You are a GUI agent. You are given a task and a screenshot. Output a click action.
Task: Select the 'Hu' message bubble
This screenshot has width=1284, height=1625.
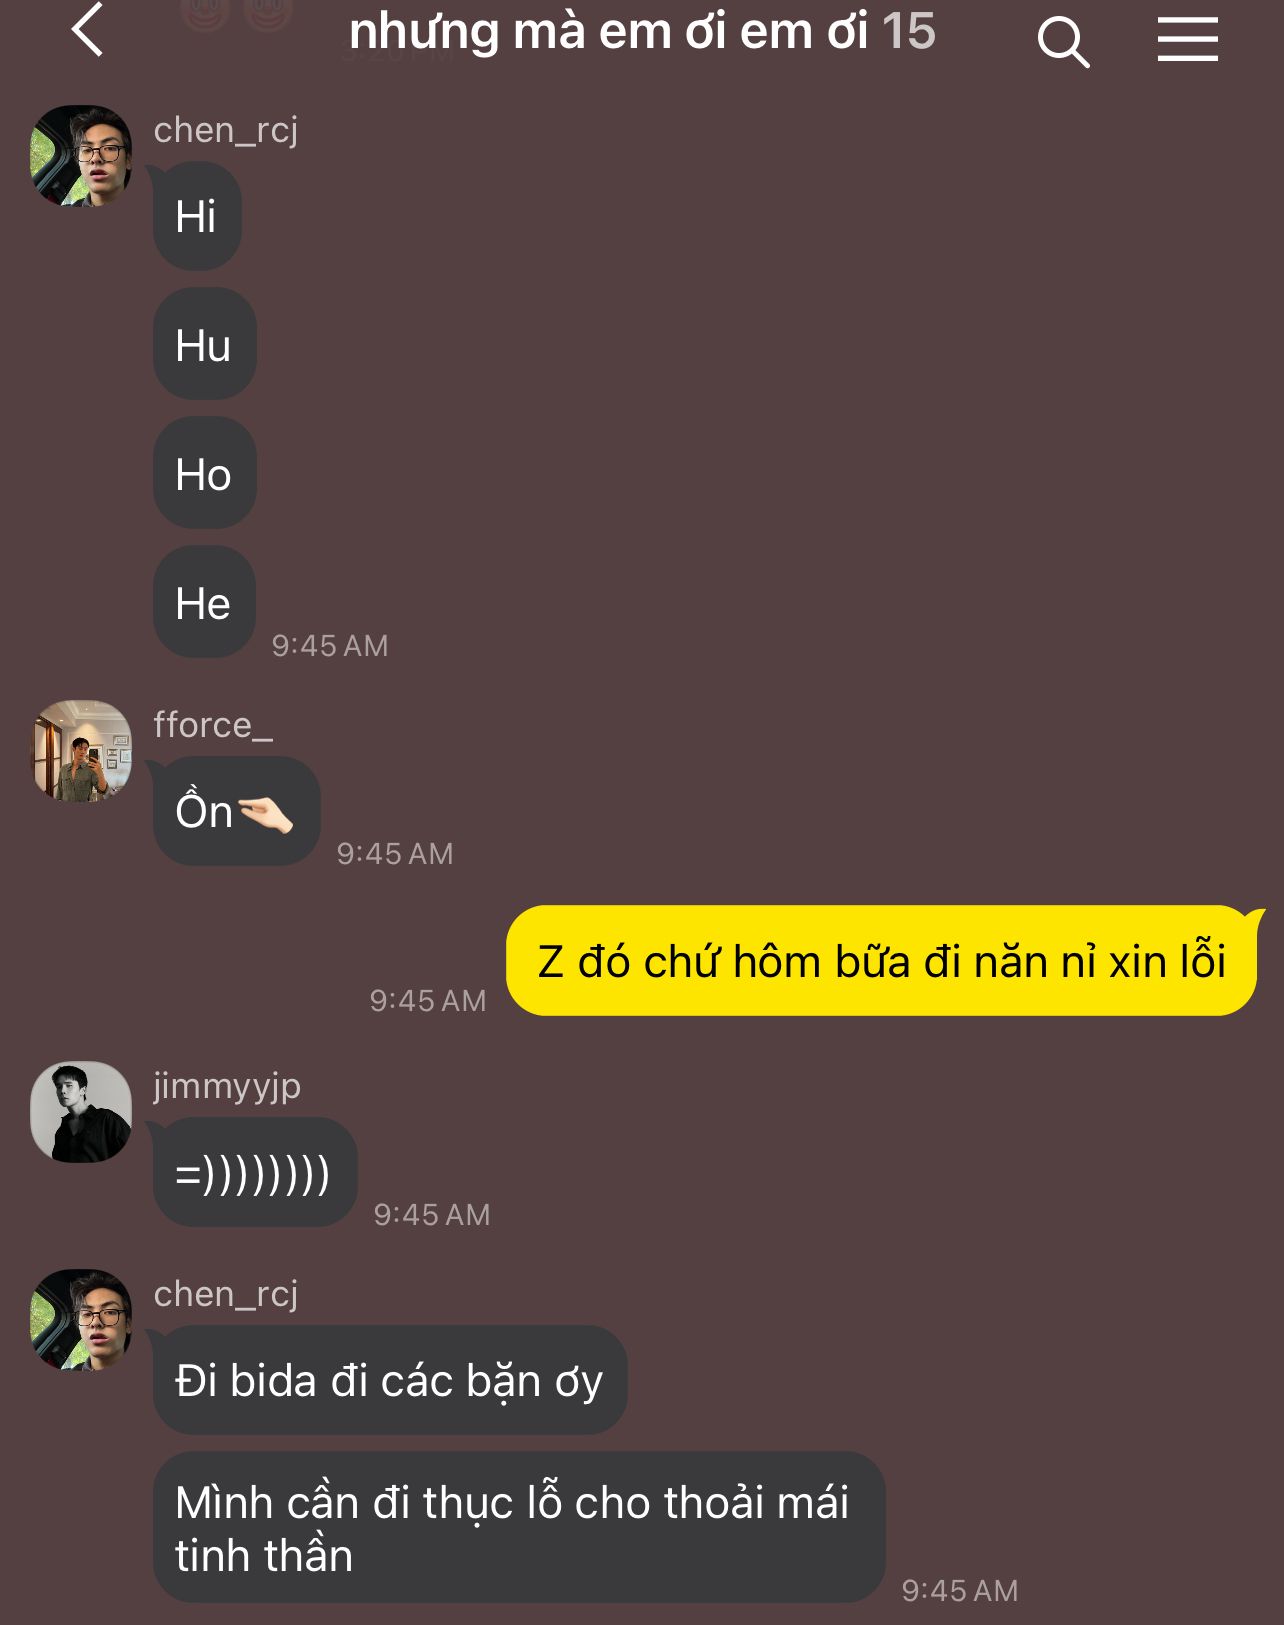coord(205,345)
